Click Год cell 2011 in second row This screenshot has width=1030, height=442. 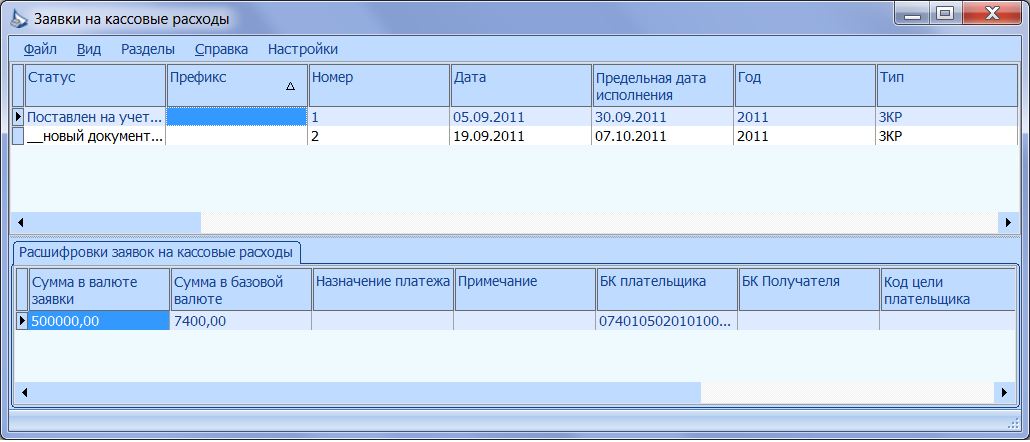click(x=805, y=136)
